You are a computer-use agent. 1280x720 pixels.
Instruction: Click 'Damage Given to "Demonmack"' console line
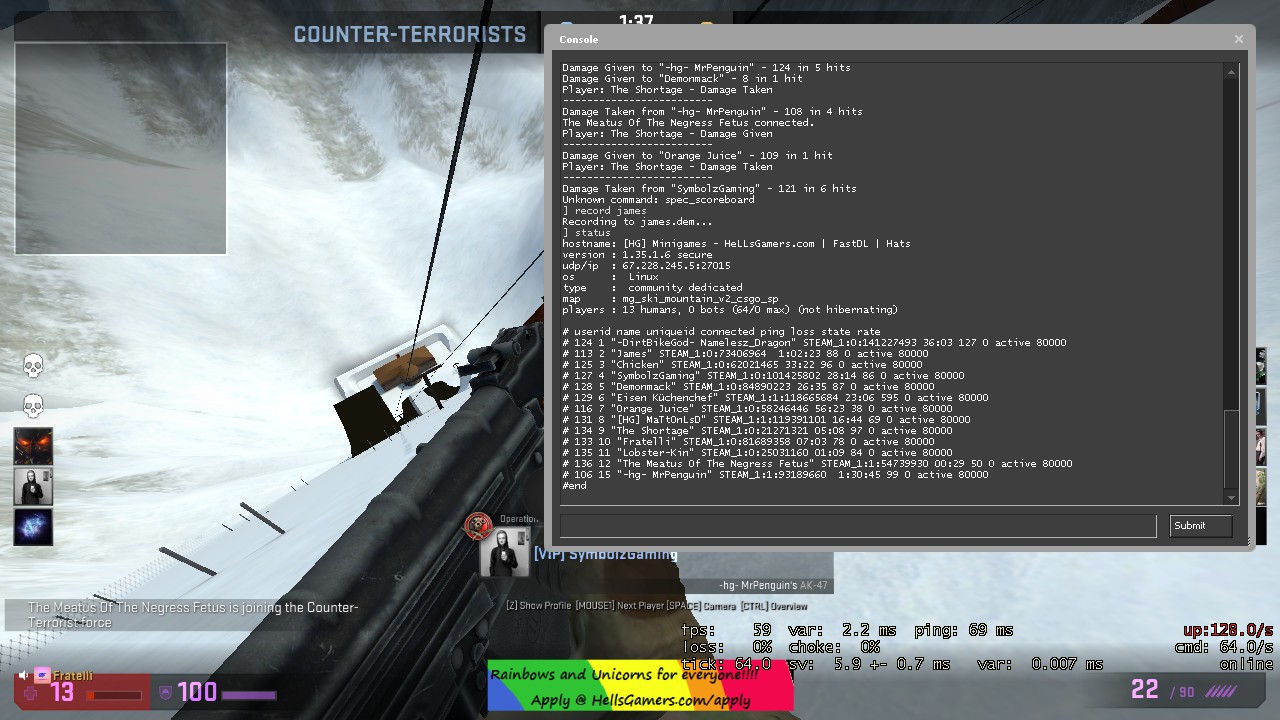682,79
